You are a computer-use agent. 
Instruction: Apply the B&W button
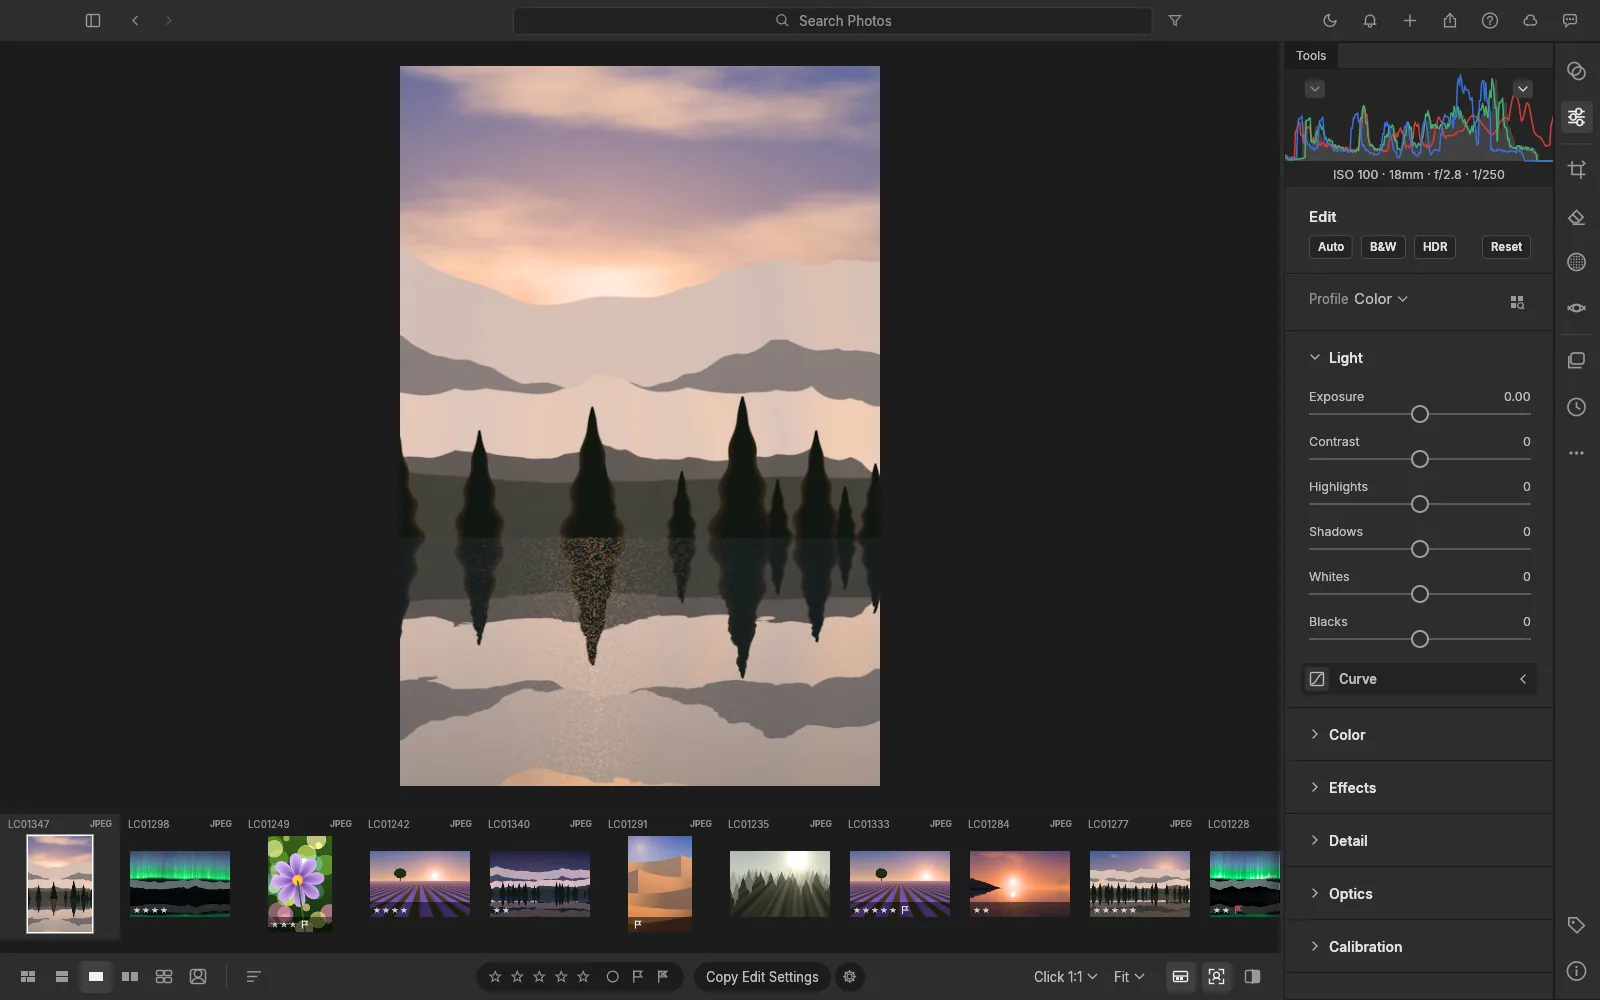tap(1383, 247)
